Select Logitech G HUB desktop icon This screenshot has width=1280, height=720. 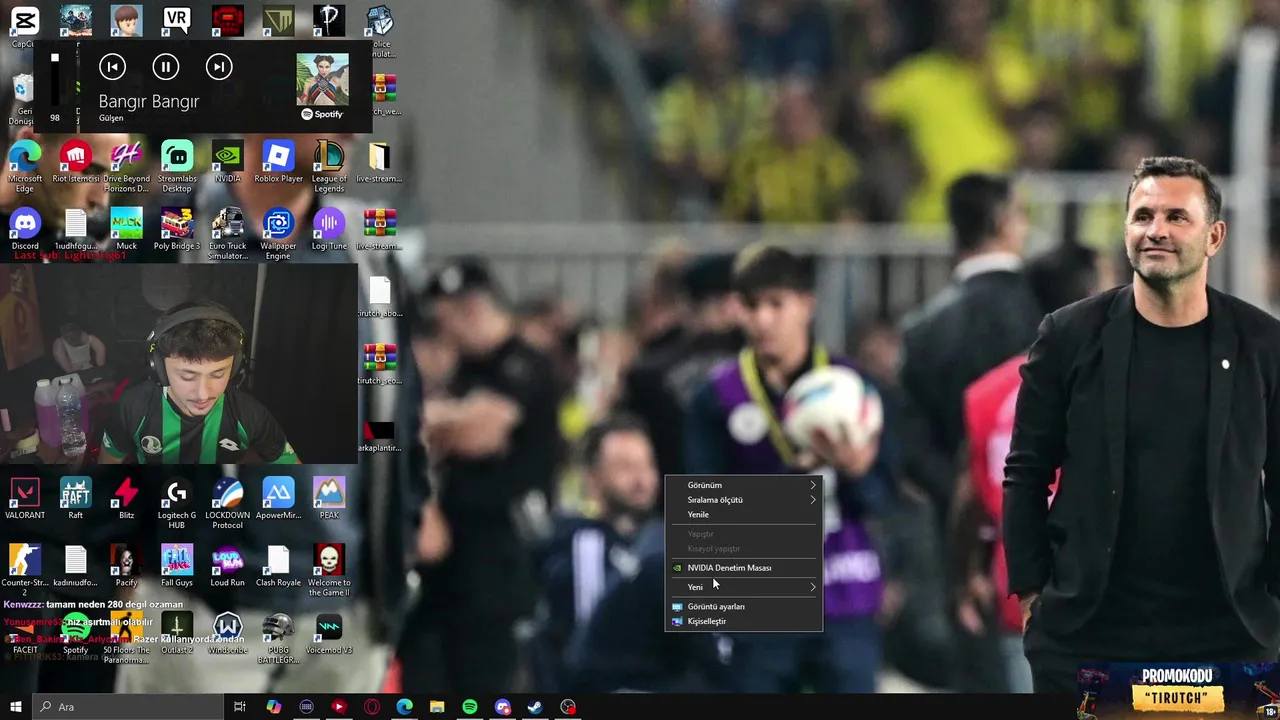(177, 502)
